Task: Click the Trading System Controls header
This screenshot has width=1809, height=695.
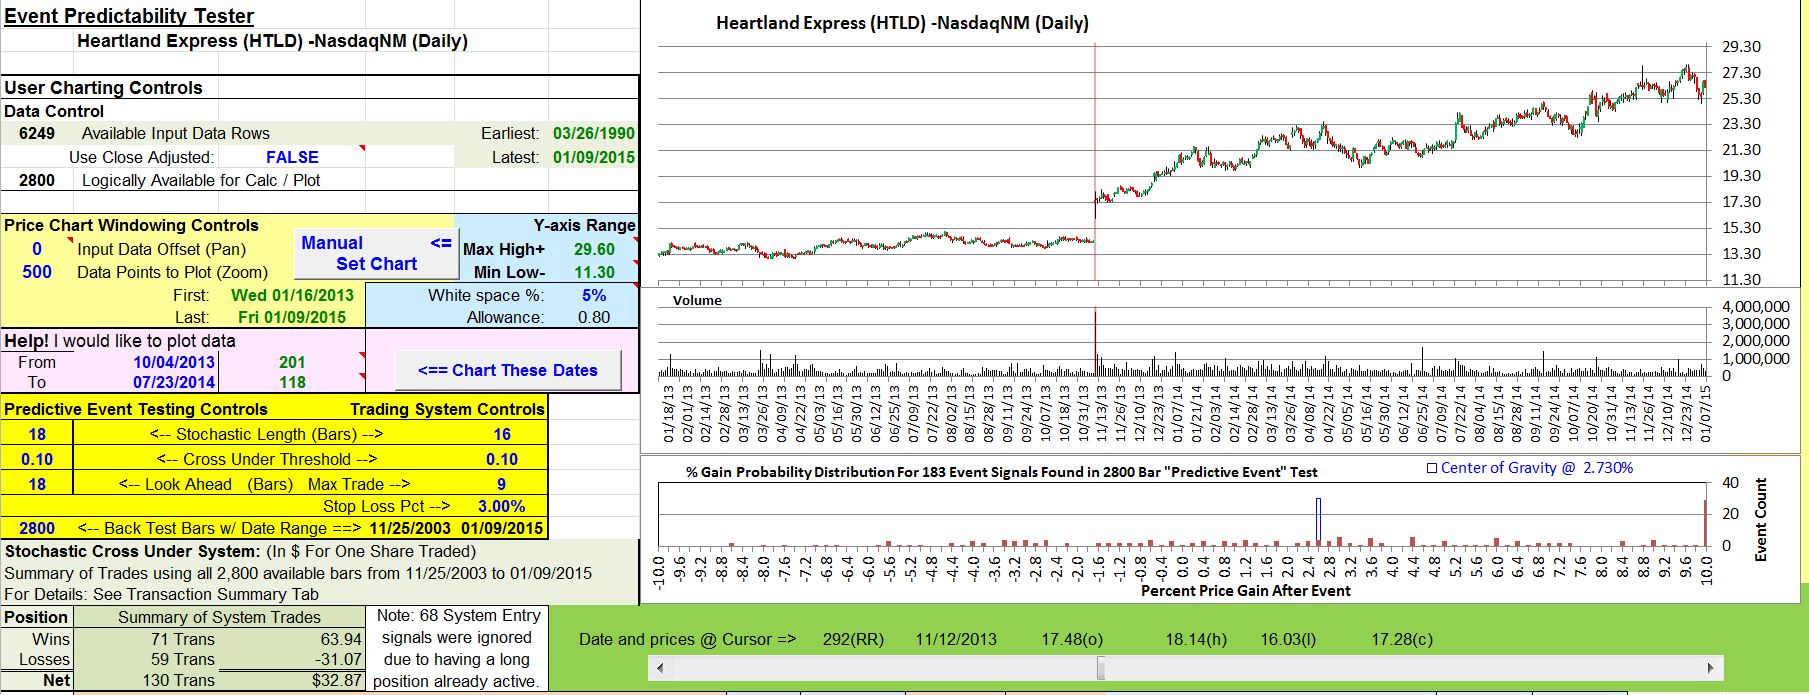Action: tap(447, 409)
